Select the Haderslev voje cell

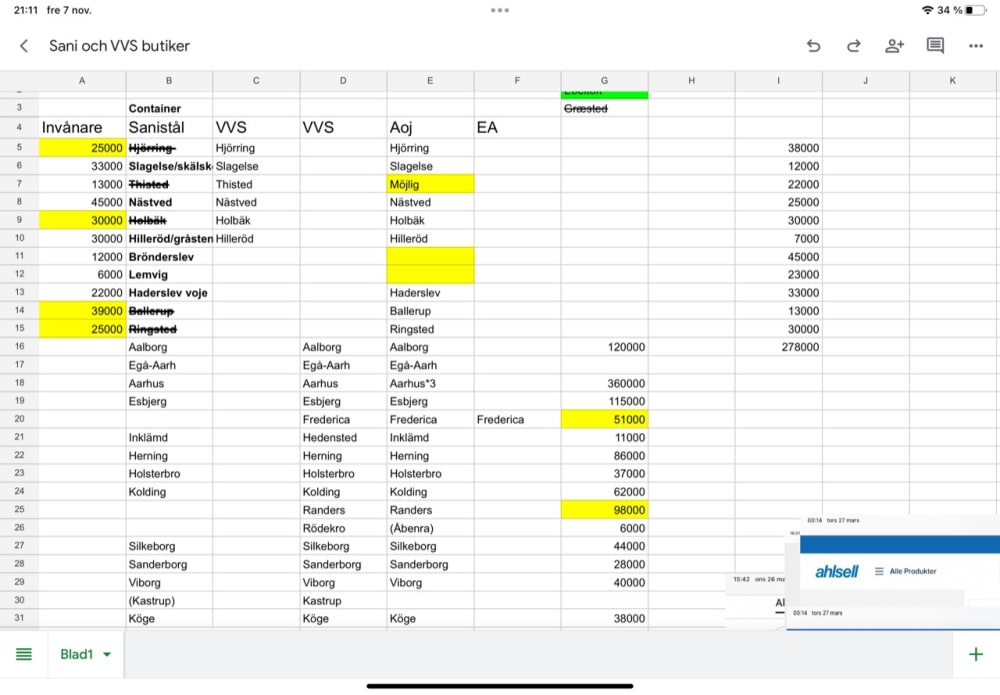click(169, 293)
